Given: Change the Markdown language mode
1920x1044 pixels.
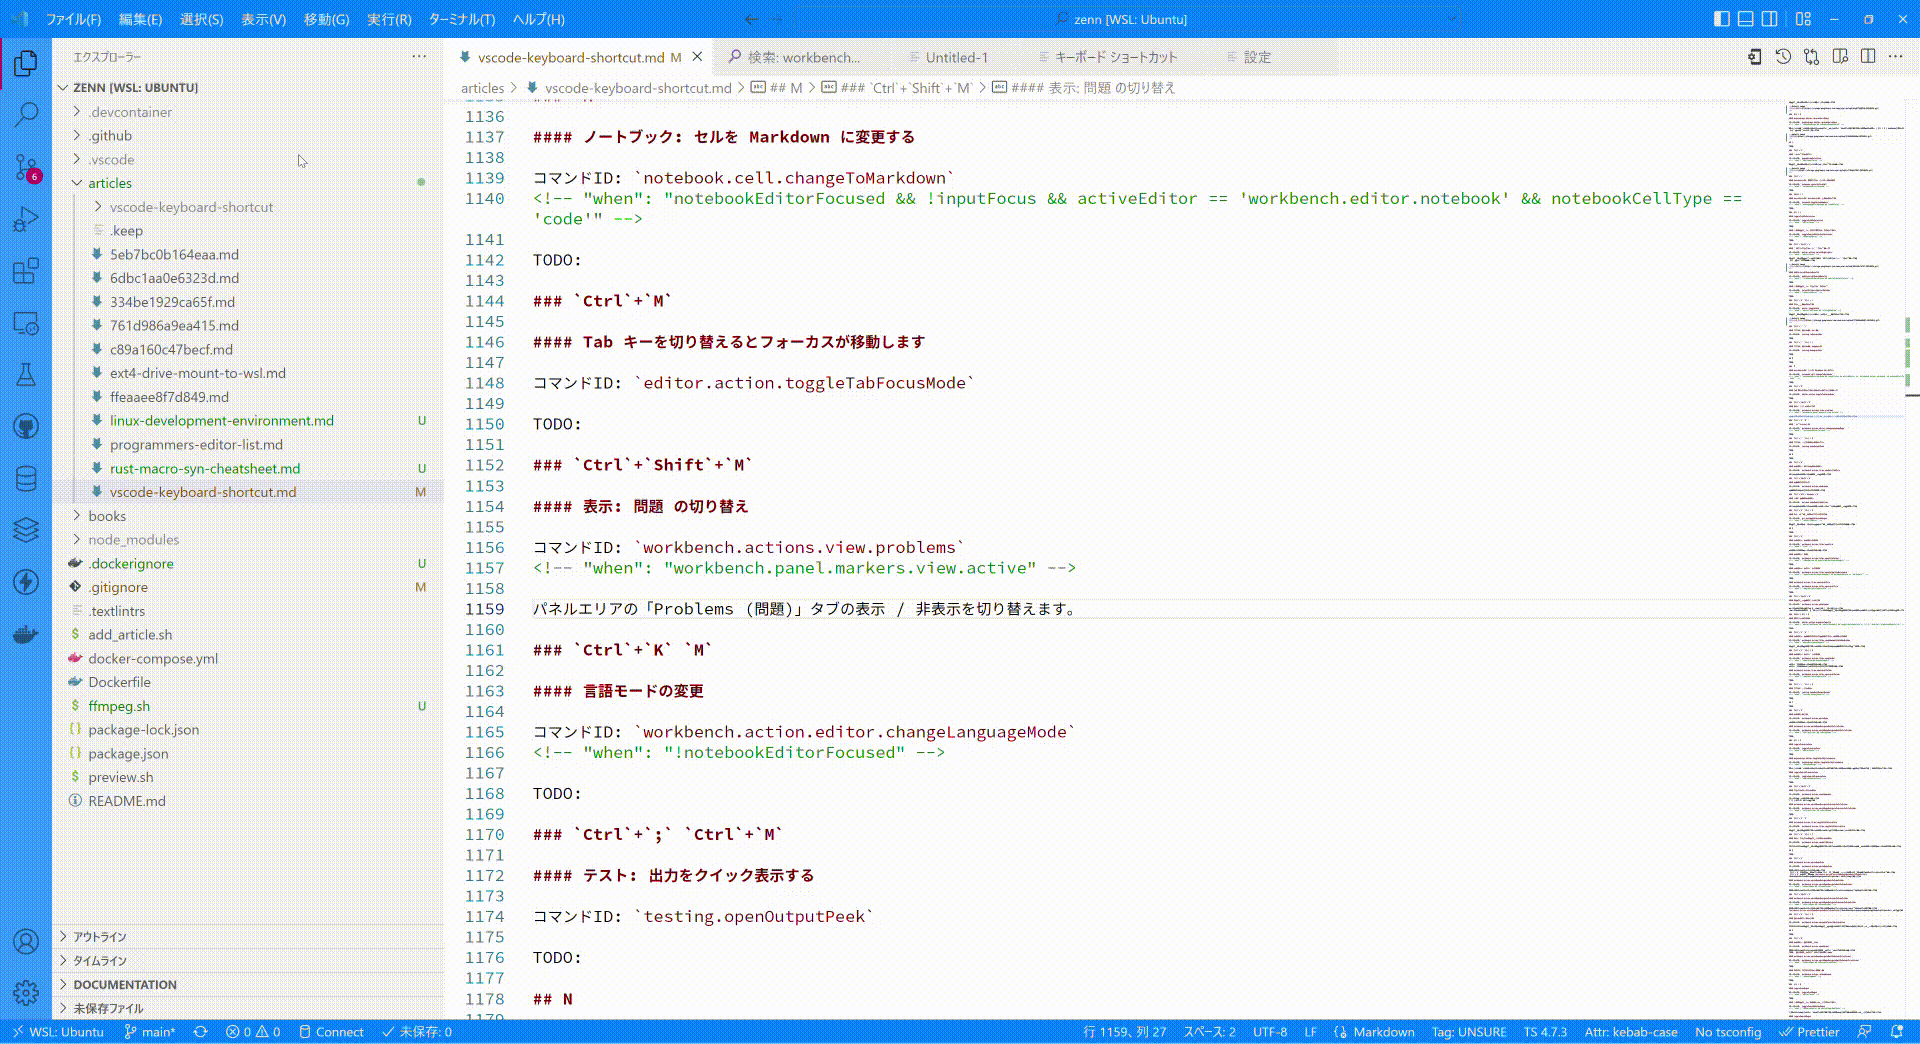Looking at the screenshot, I should tap(1383, 1032).
